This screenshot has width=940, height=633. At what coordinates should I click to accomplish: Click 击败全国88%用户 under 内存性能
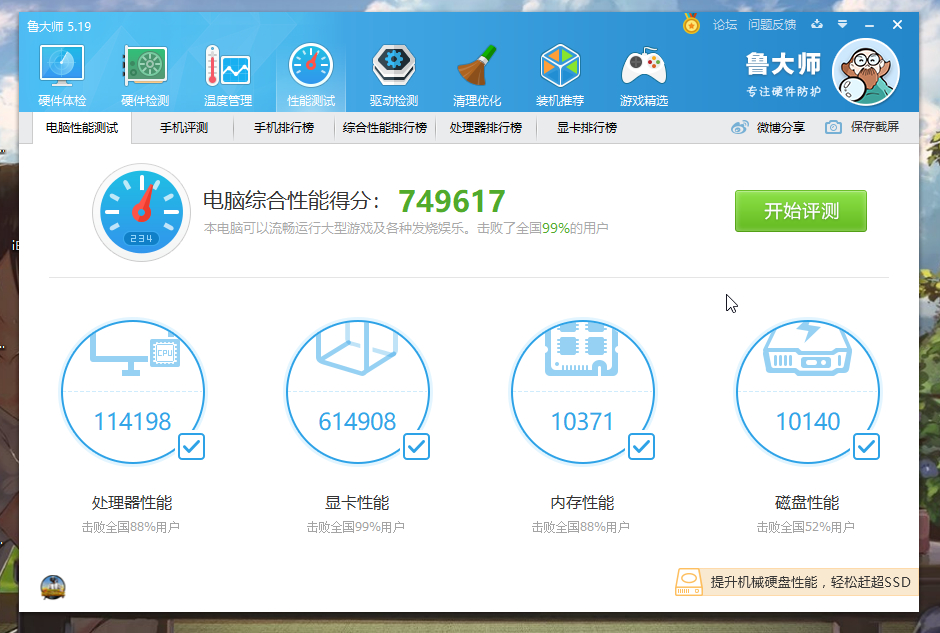pyautogui.click(x=580, y=527)
